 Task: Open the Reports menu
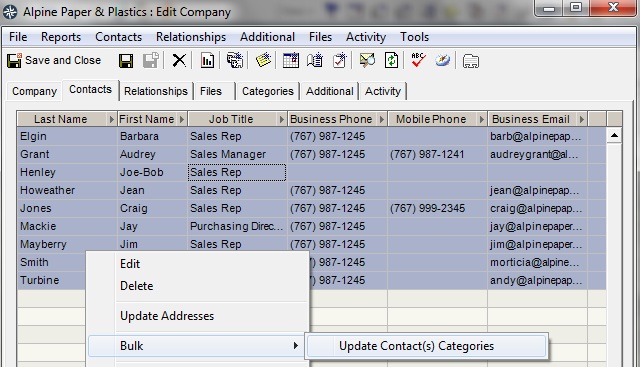tap(61, 37)
